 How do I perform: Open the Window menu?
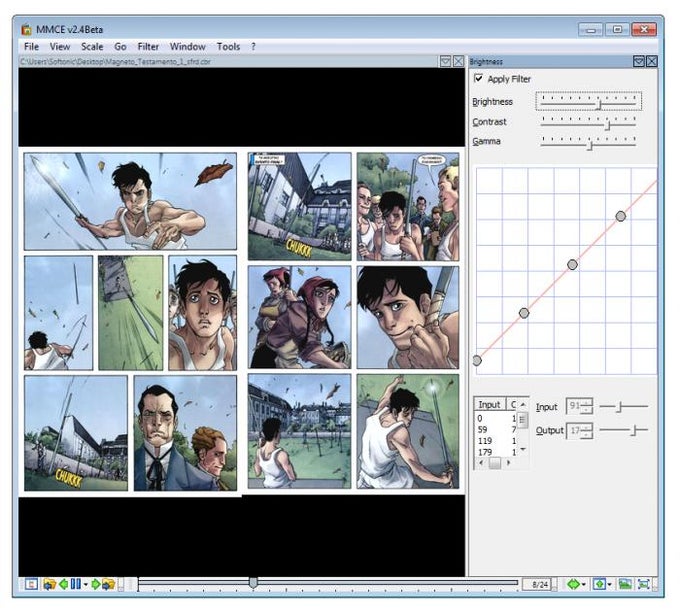[x=187, y=46]
